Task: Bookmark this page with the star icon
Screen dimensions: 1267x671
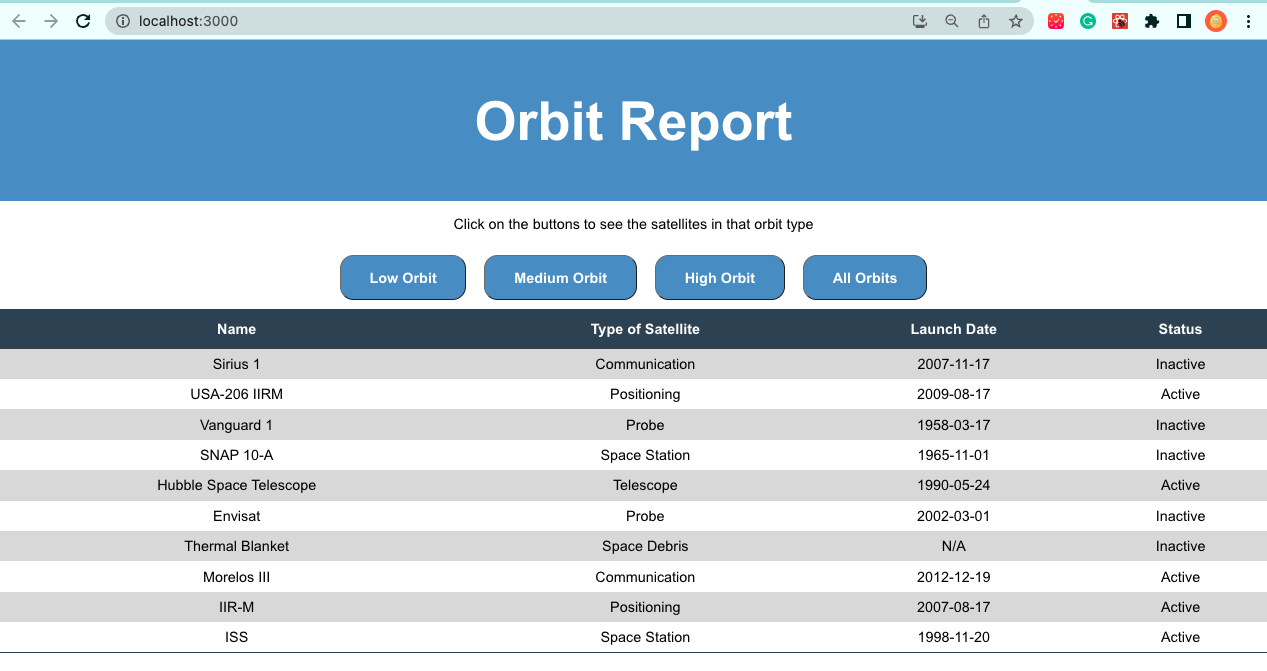Action: [x=1016, y=21]
